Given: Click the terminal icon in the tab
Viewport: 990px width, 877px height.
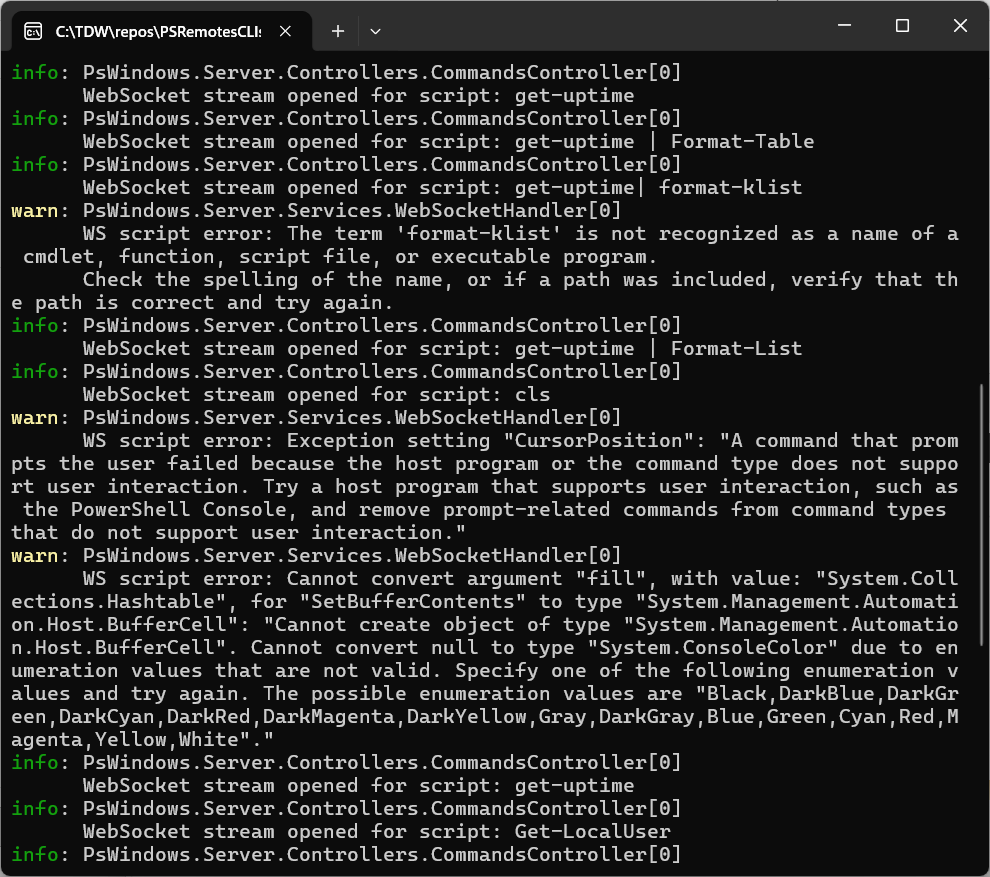Looking at the screenshot, I should point(33,31).
